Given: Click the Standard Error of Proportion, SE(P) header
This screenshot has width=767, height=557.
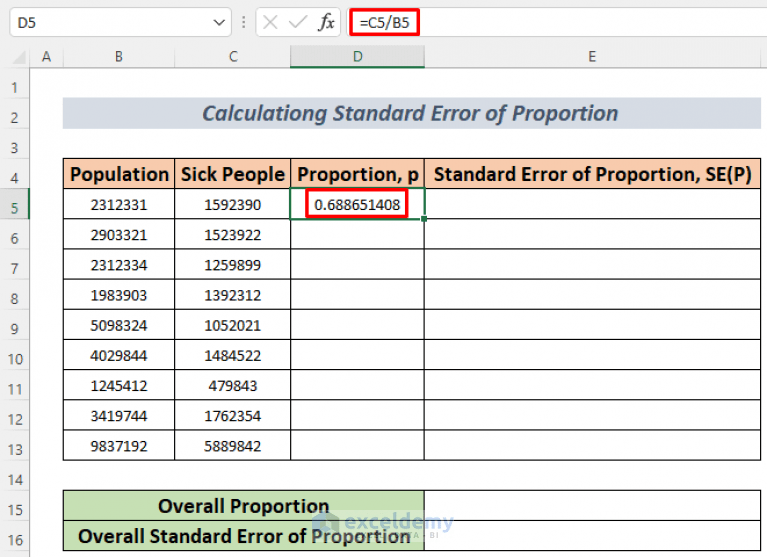Looking at the screenshot, I should [x=592, y=174].
